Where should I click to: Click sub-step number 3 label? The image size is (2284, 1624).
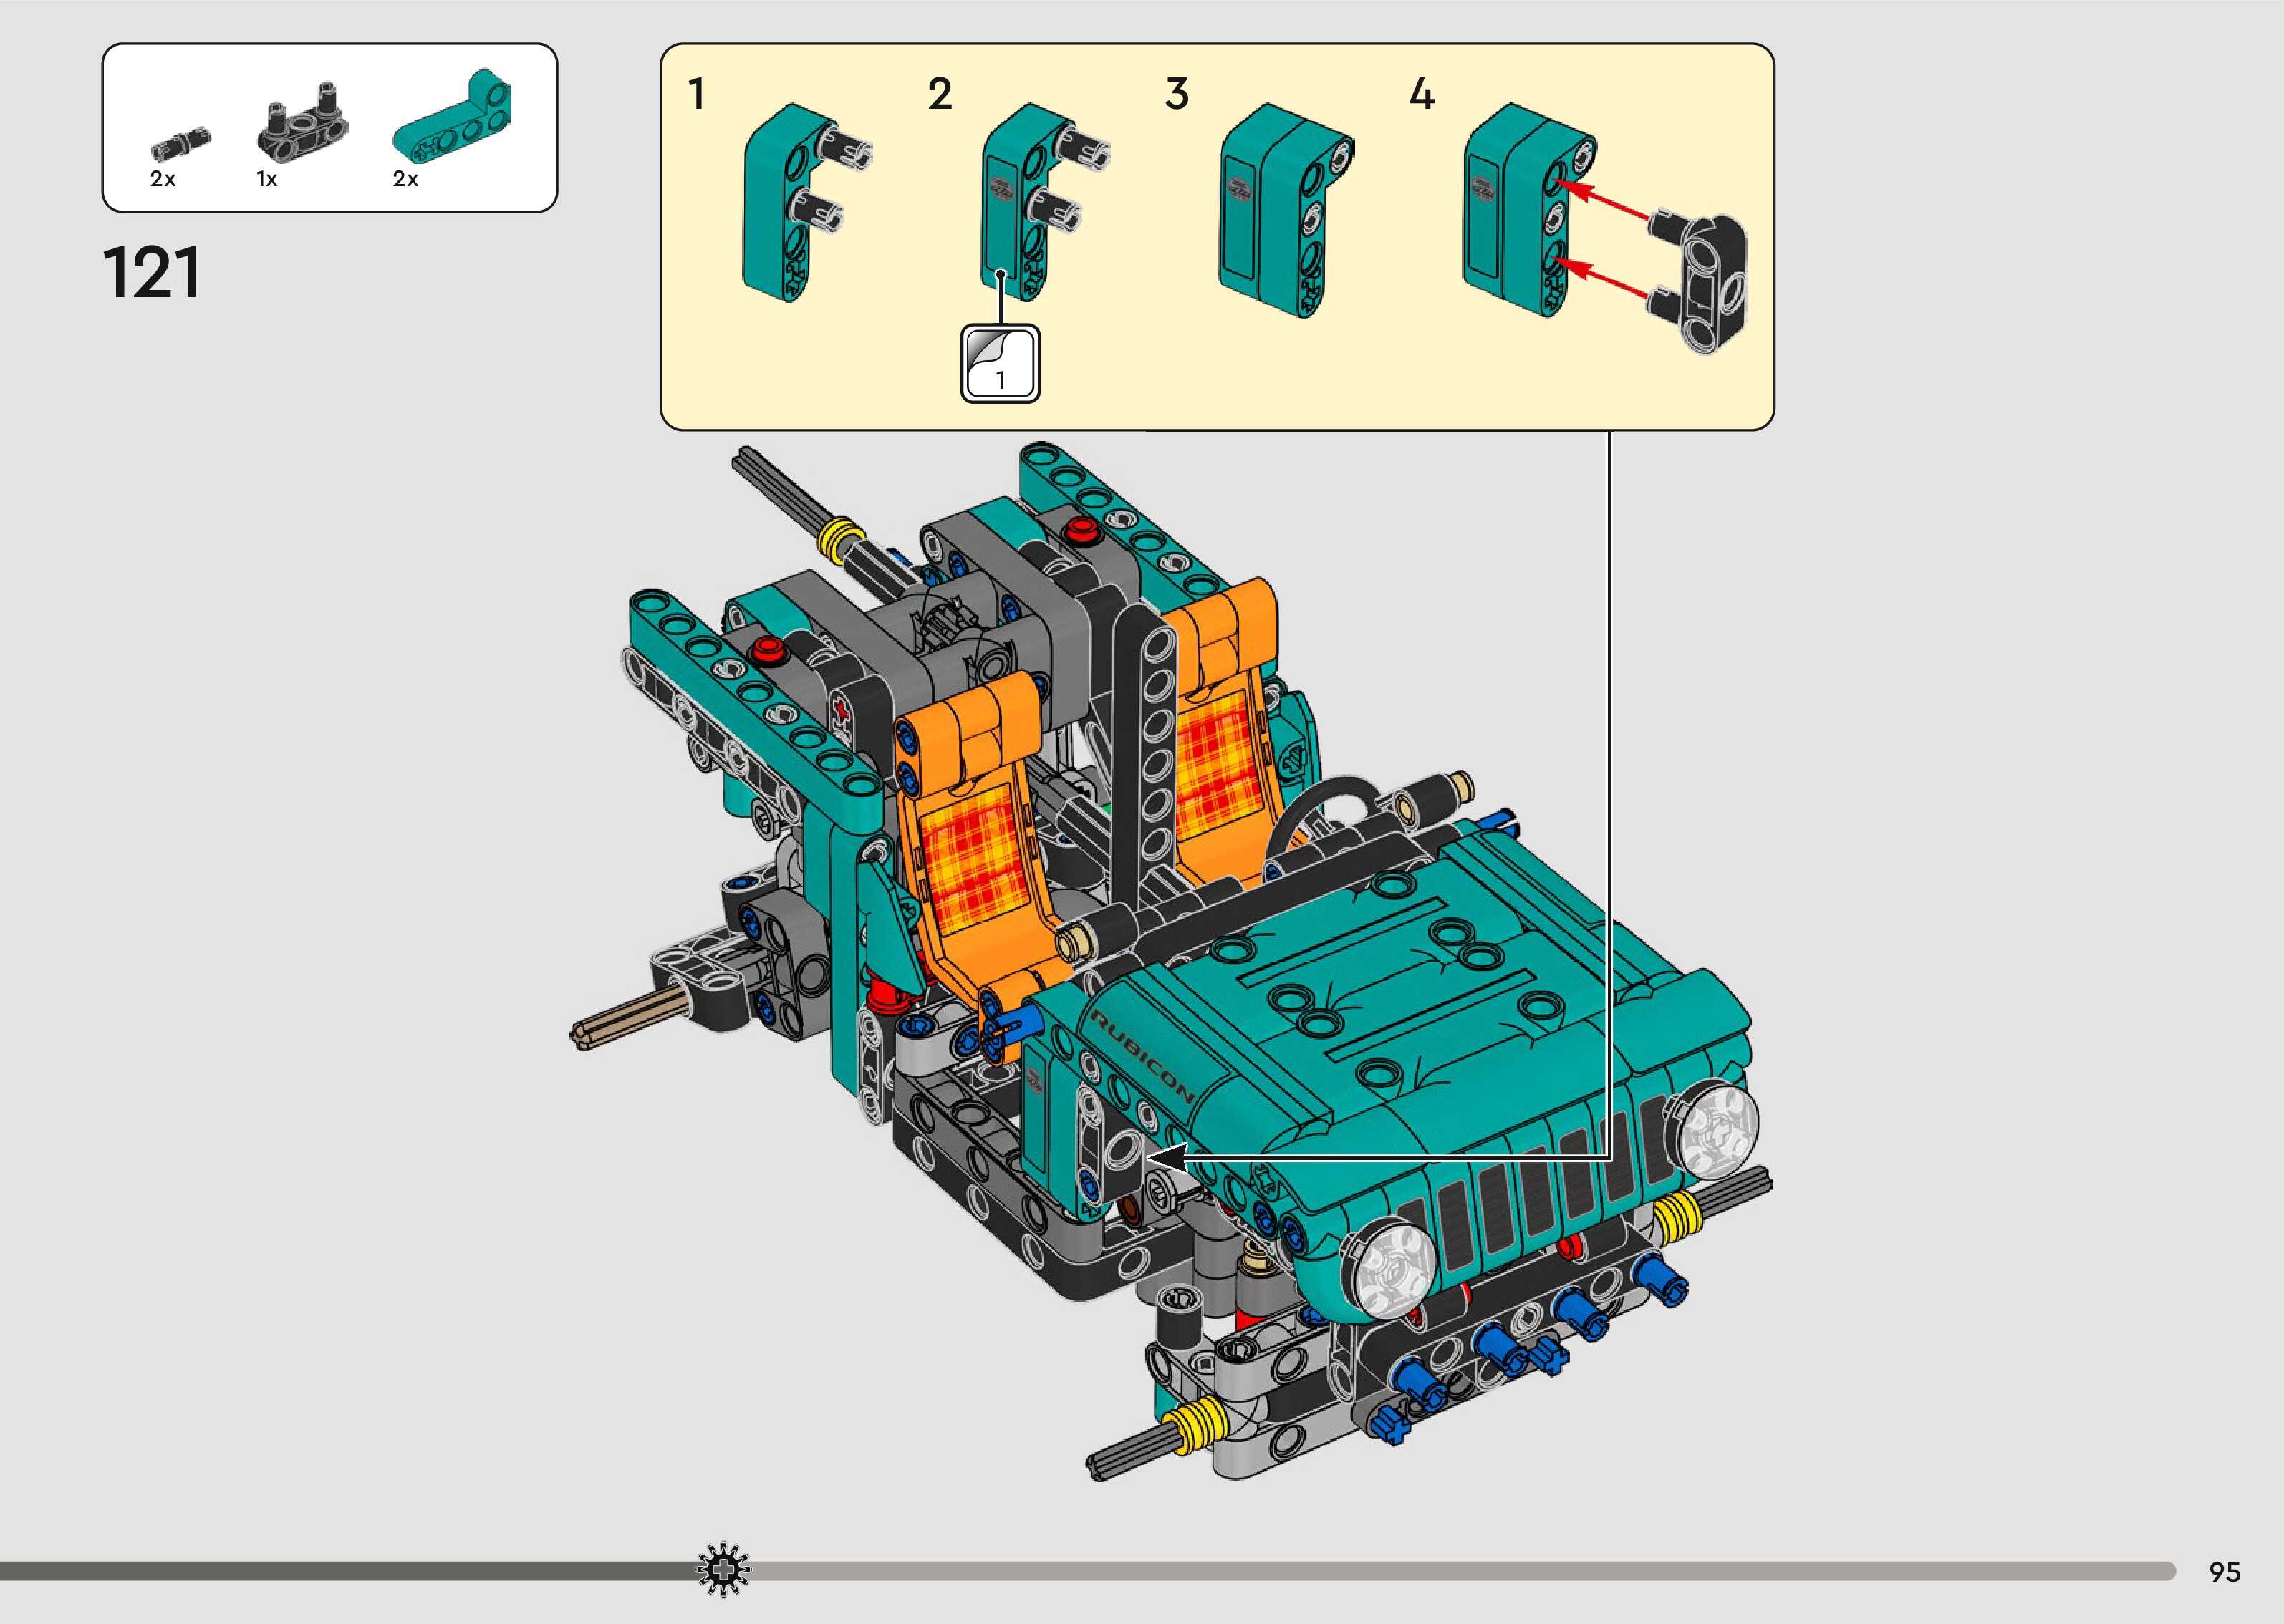[1177, 95]
